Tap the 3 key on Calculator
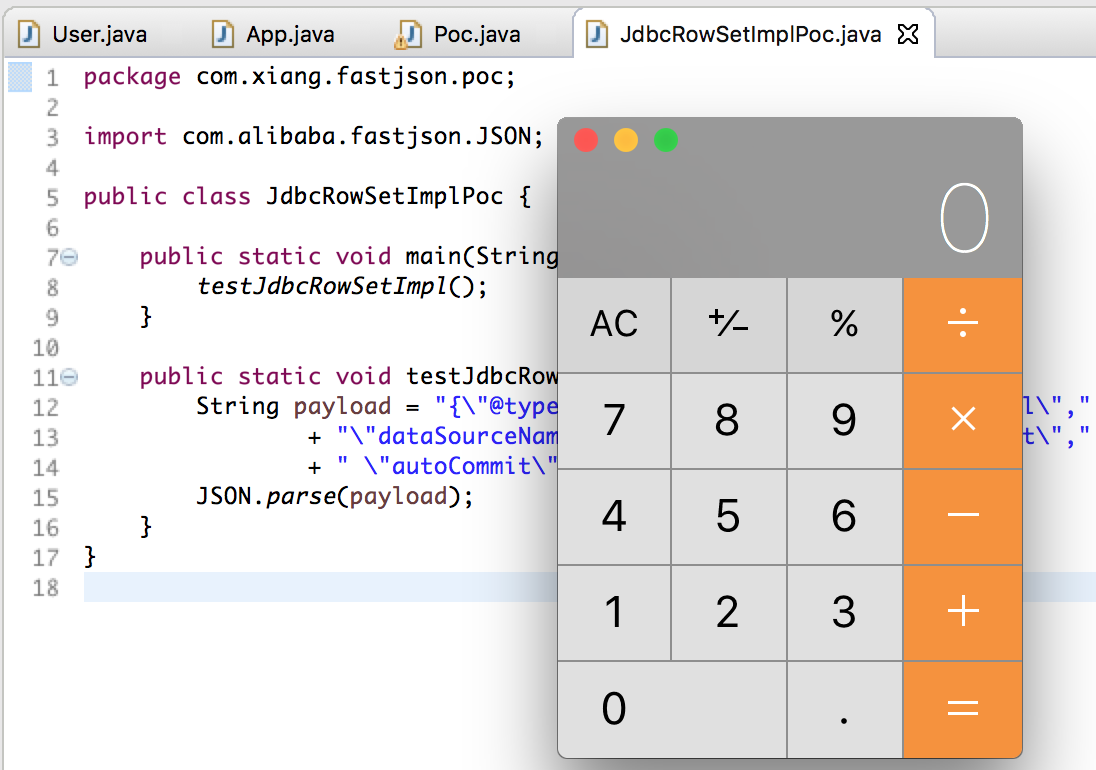 844,612
